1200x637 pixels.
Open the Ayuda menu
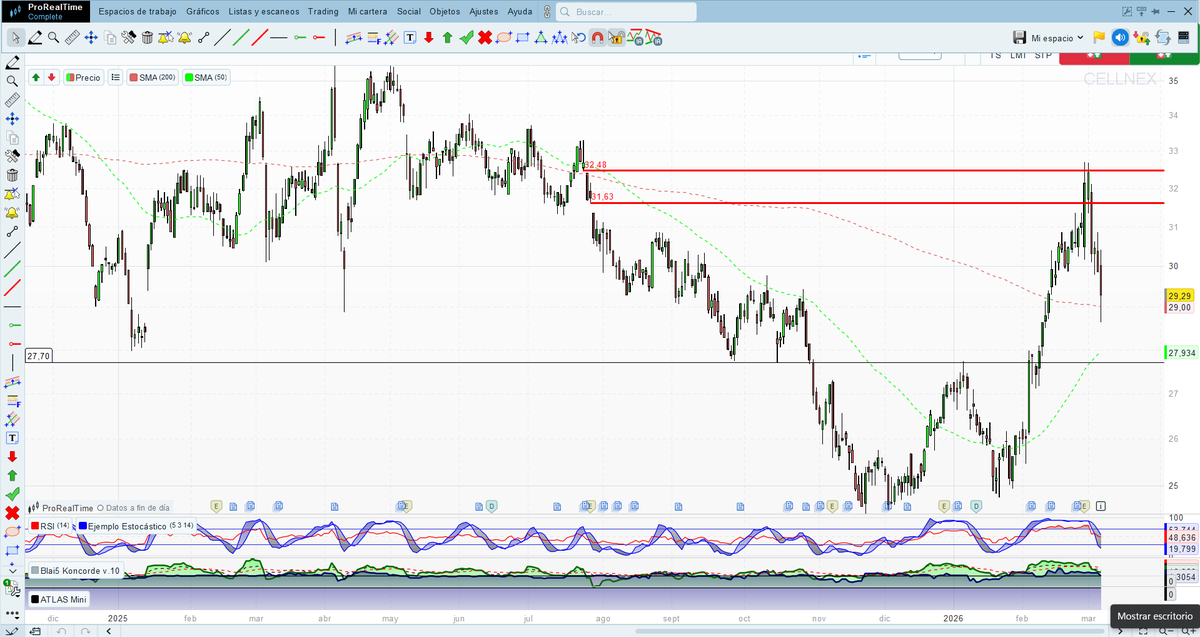click(x=520, y=11)
